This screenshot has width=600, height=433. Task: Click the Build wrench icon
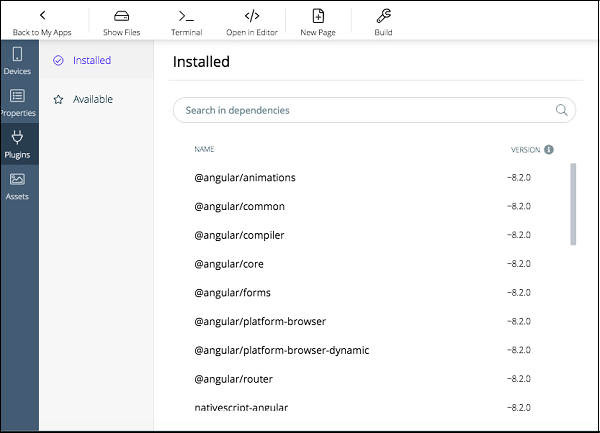[x=383, y=17]
